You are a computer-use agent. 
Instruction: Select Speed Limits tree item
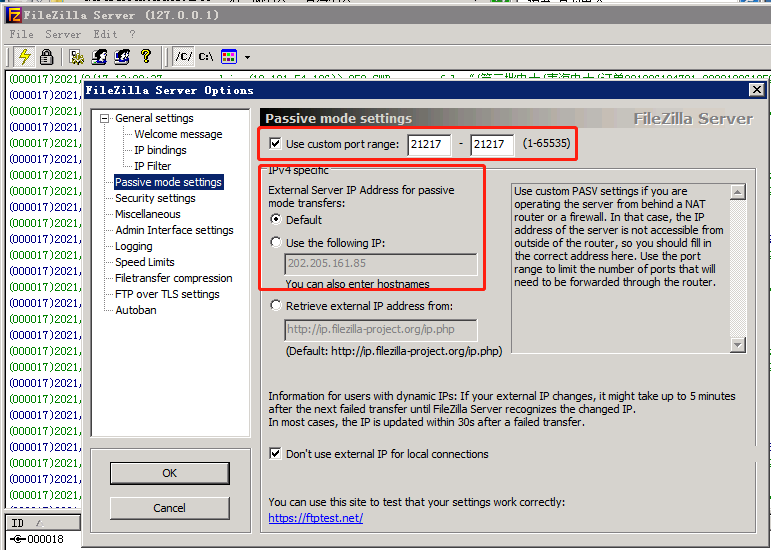click(145, 262)
